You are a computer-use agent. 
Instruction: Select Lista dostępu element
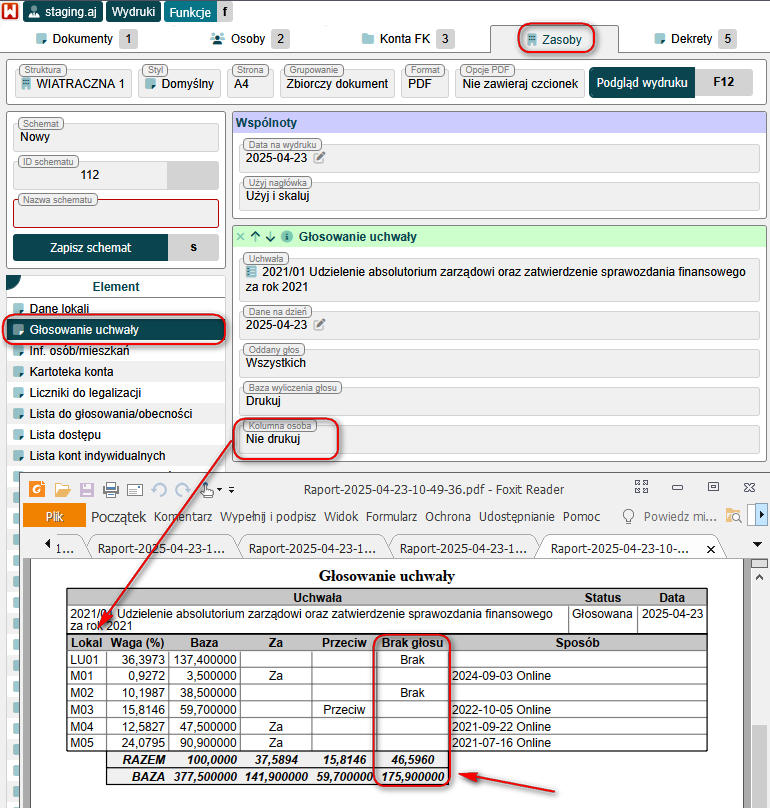point(116,435)
